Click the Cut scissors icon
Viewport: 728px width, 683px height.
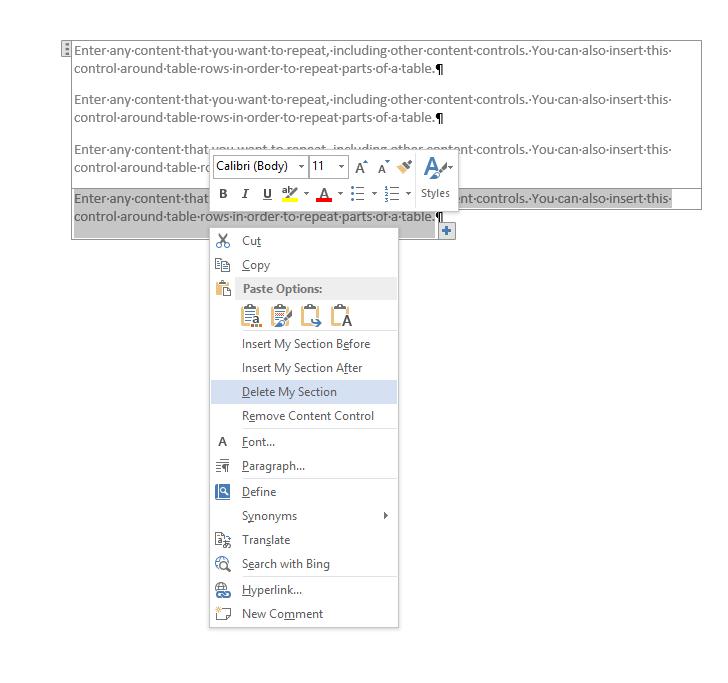[x=223, y=241]
